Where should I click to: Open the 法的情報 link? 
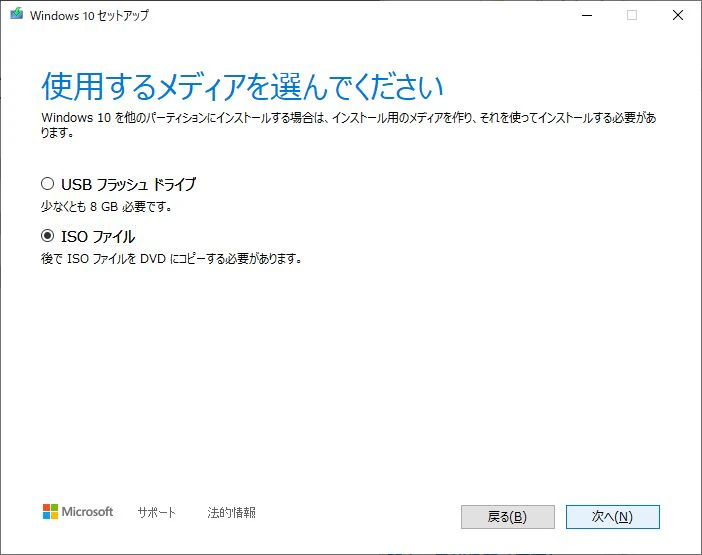click(231, 512)
